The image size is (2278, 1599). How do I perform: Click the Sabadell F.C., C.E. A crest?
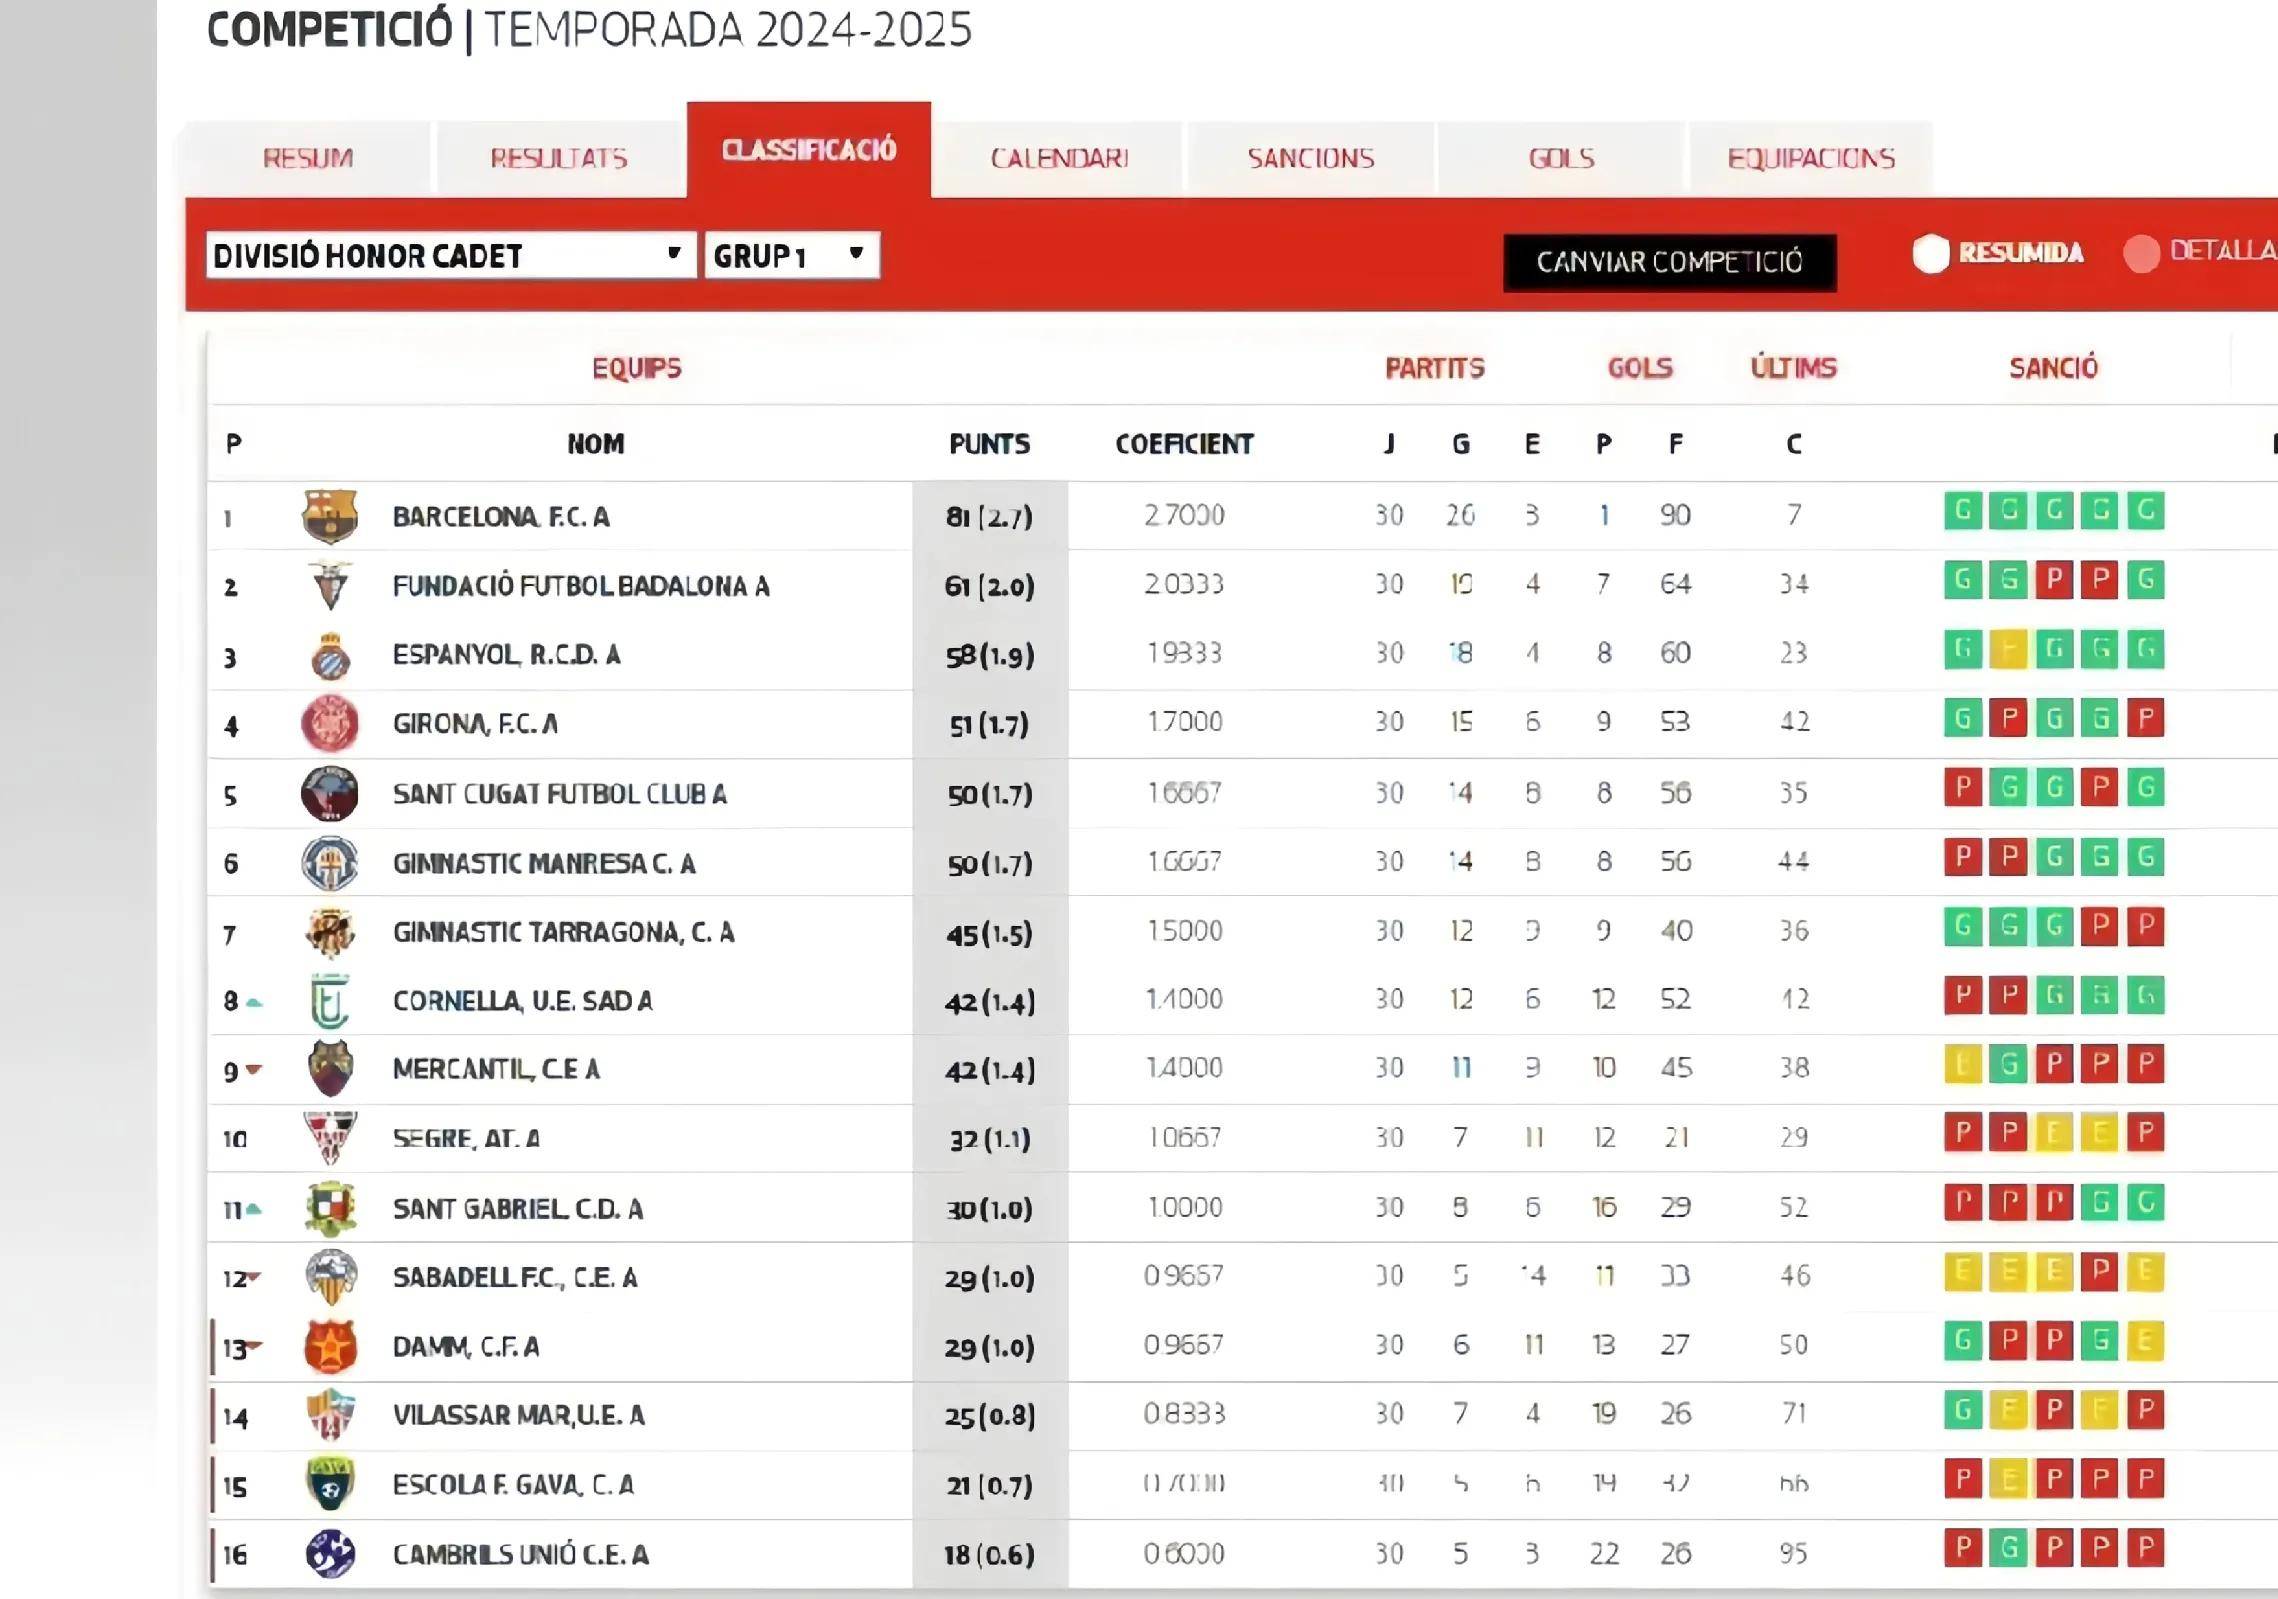point(330,1277)
